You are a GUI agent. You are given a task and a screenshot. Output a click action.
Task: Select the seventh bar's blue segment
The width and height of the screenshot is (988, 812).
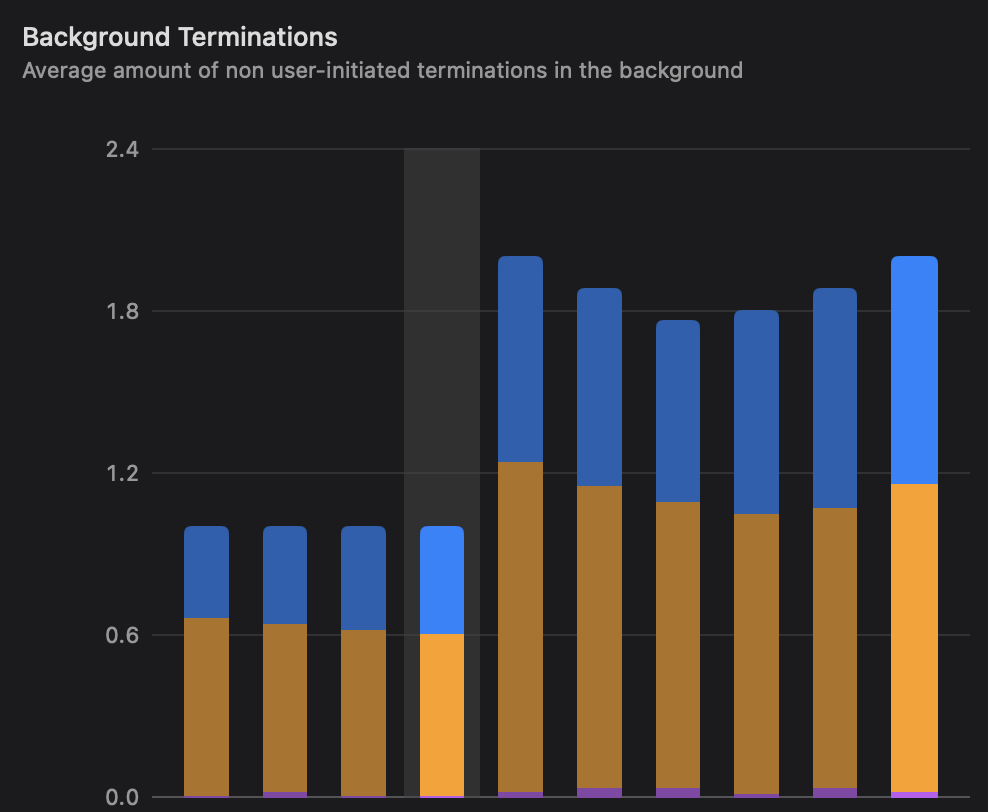pyautogui.click(x=677, y=411)
